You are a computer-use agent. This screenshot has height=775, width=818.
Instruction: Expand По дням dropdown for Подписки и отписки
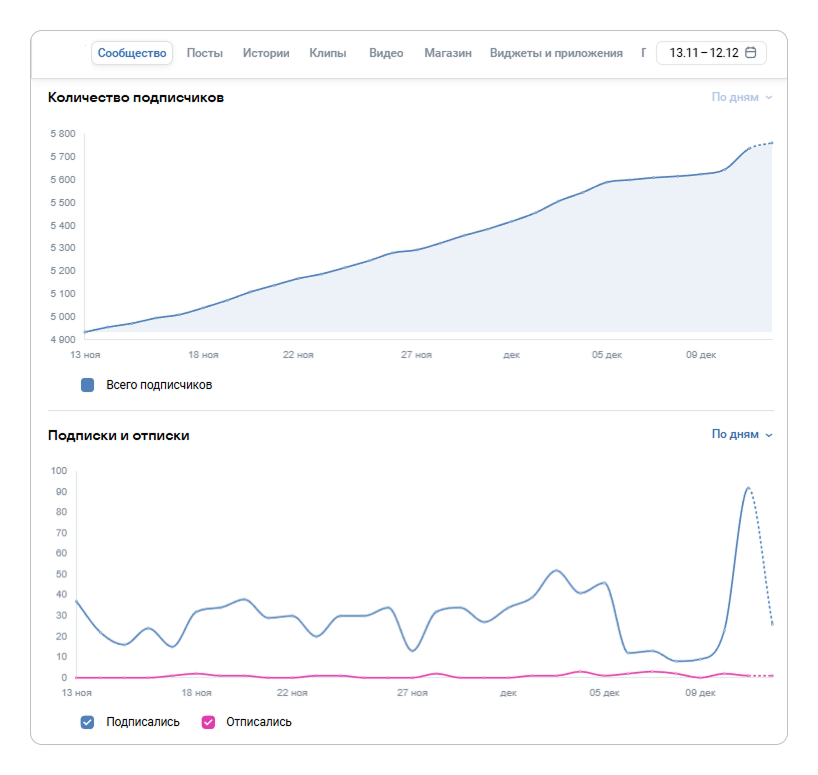coord(742,435)
